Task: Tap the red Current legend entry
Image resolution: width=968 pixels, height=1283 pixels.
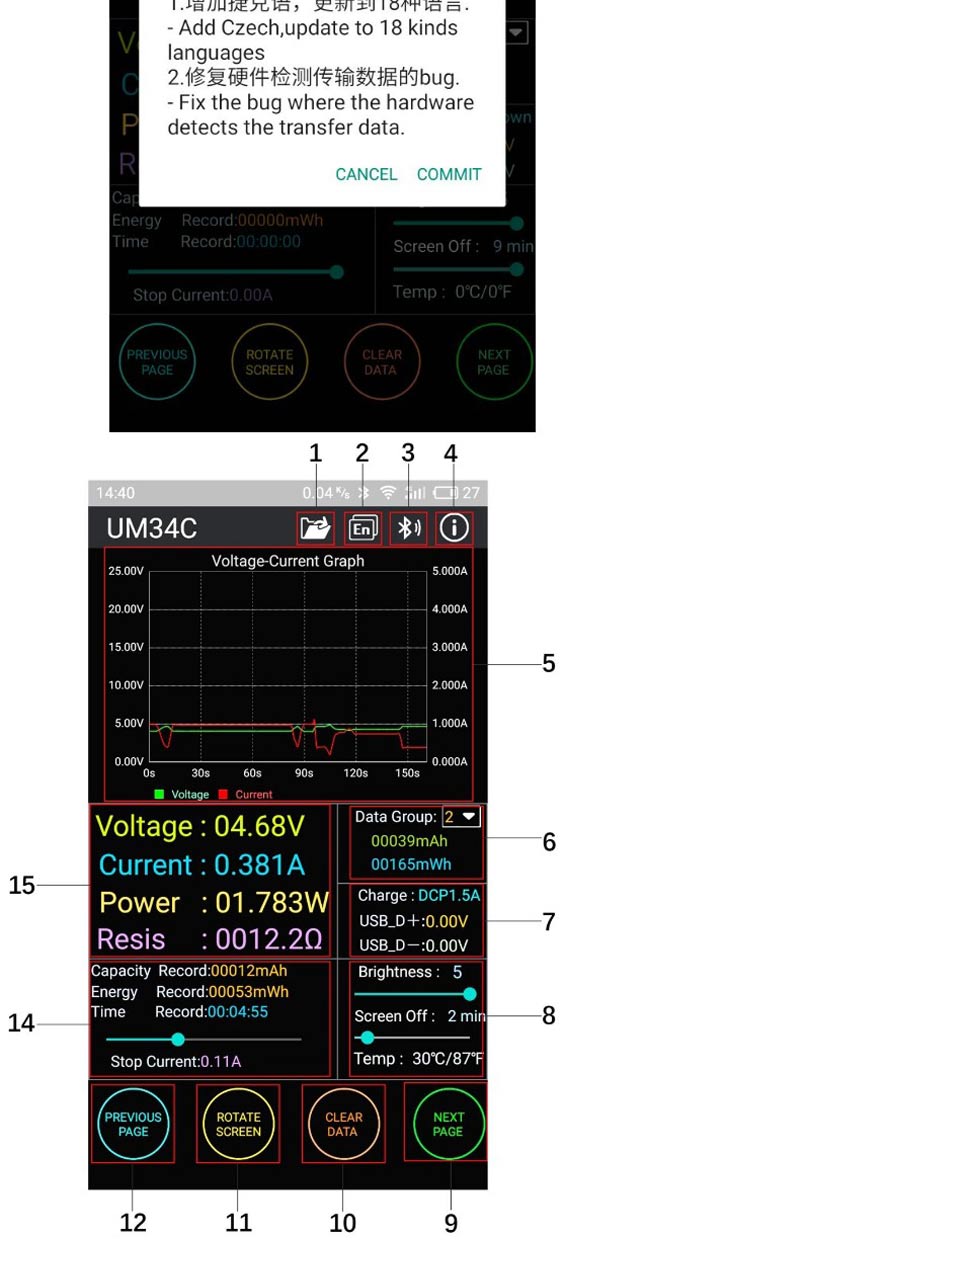Action: coord(245,795)
